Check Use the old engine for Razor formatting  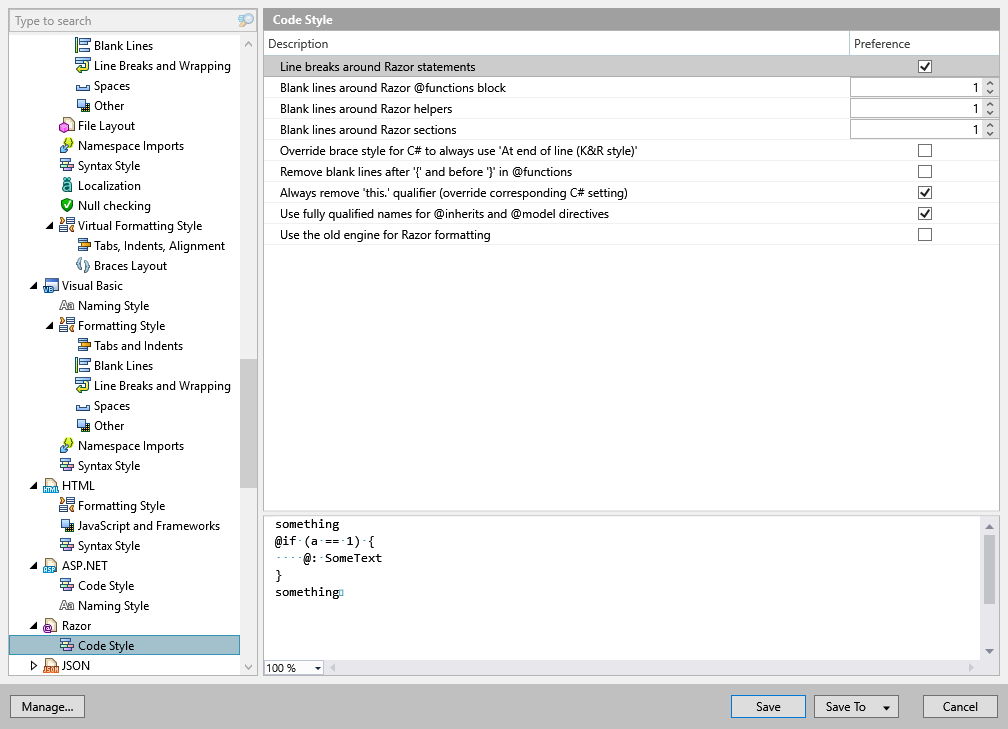coord(924,234)
